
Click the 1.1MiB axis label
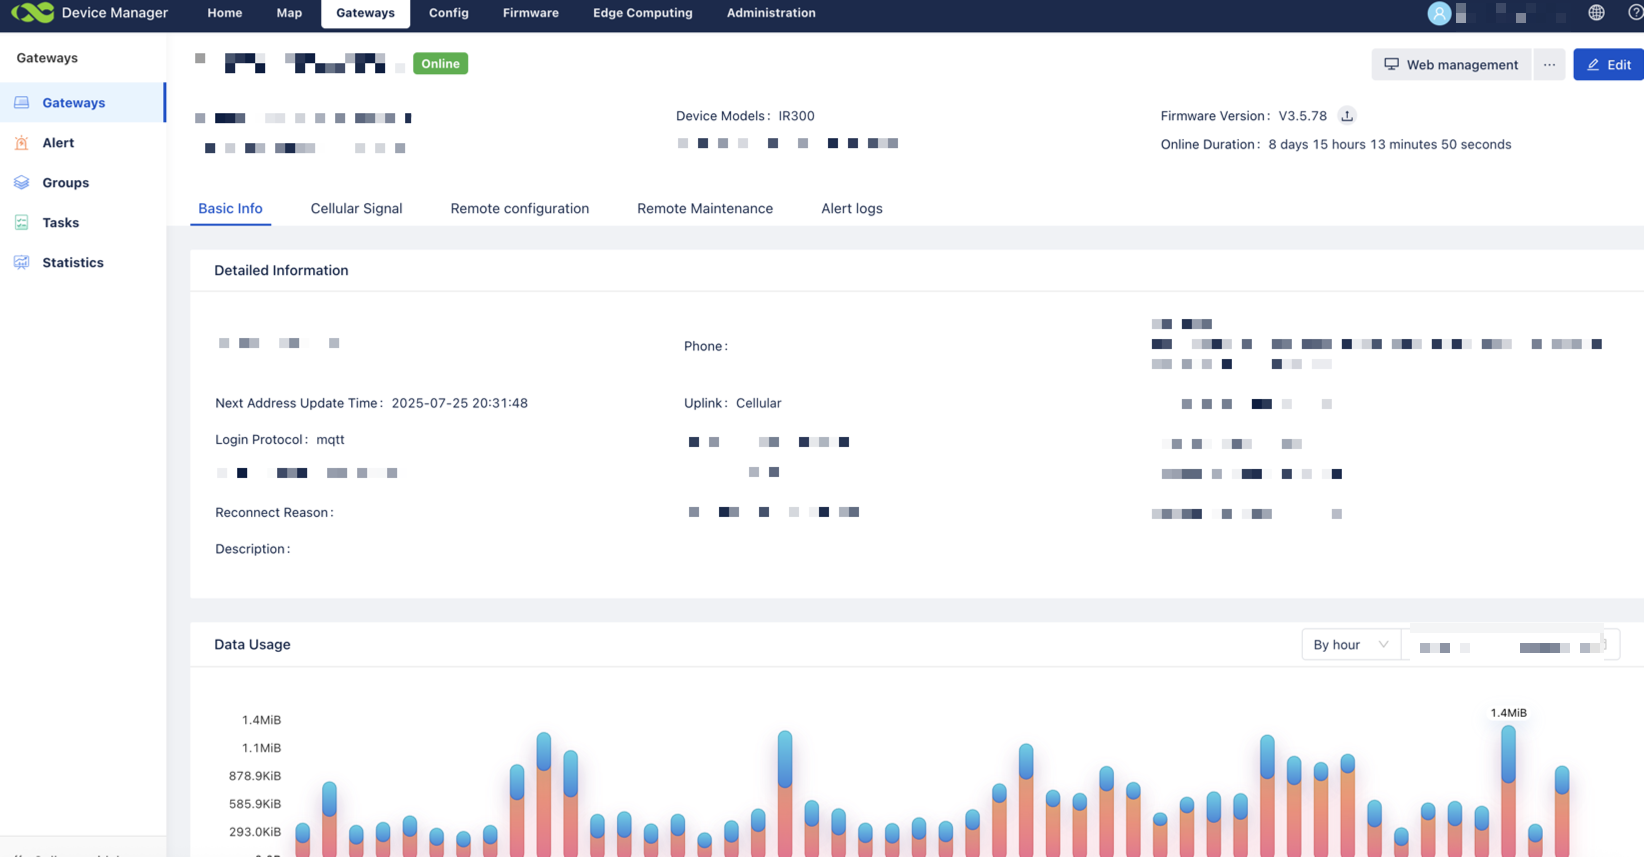(x=261, y=748)
